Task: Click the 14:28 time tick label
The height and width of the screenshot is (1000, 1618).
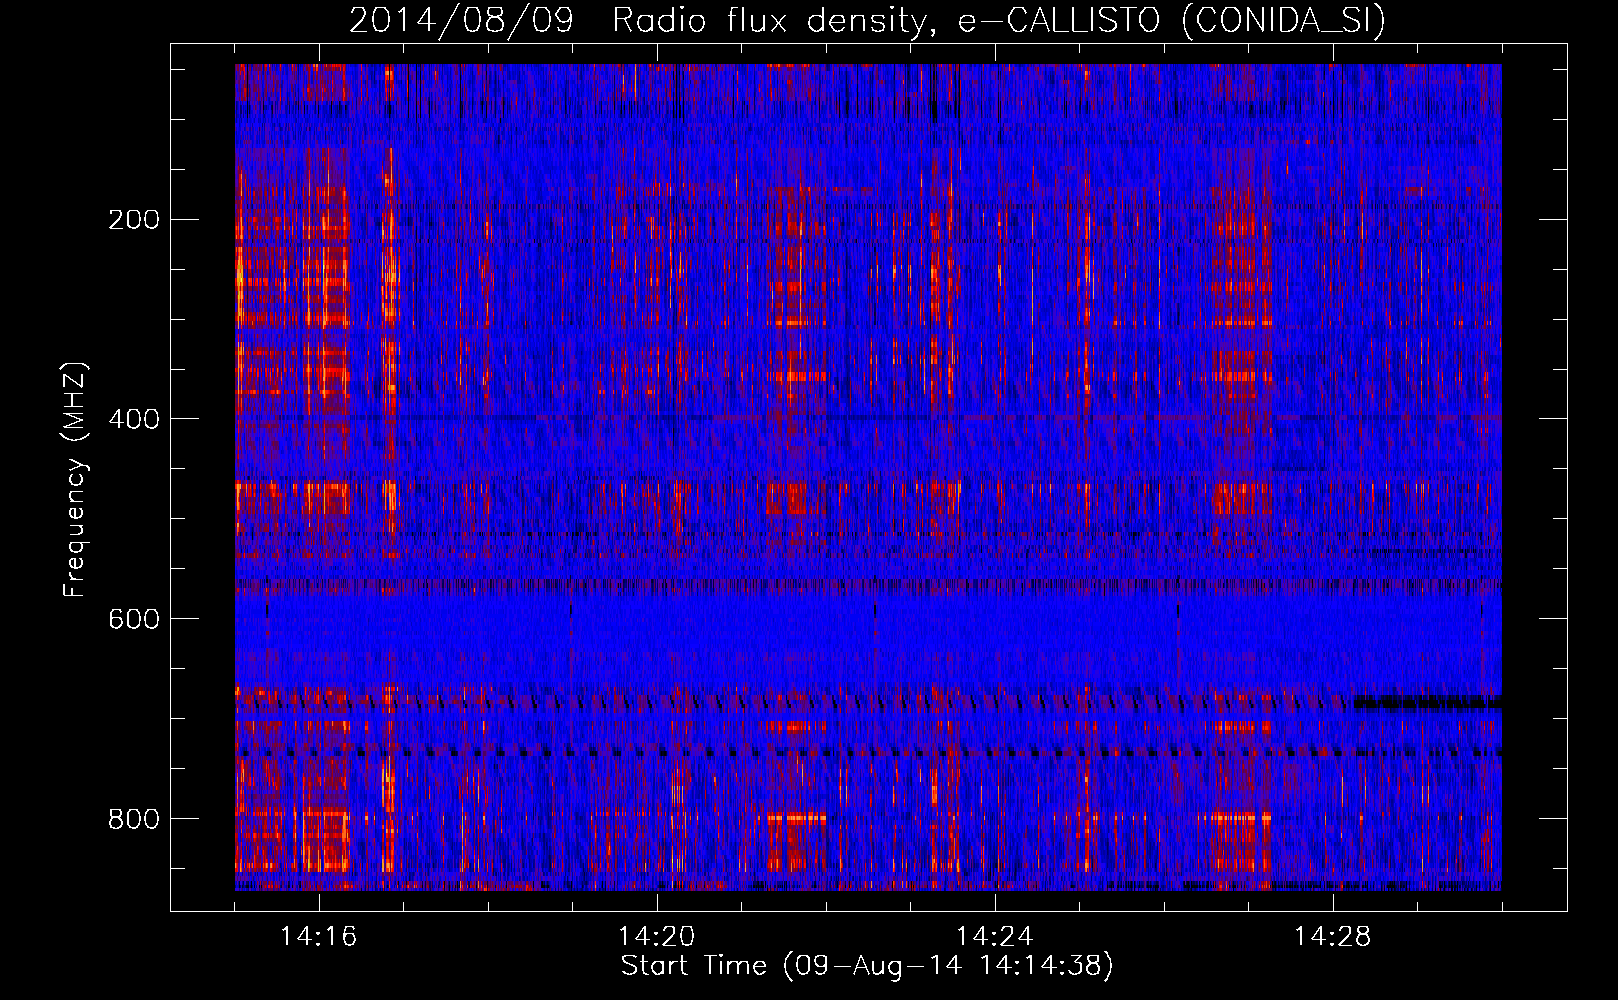Action: (1332, 937)
